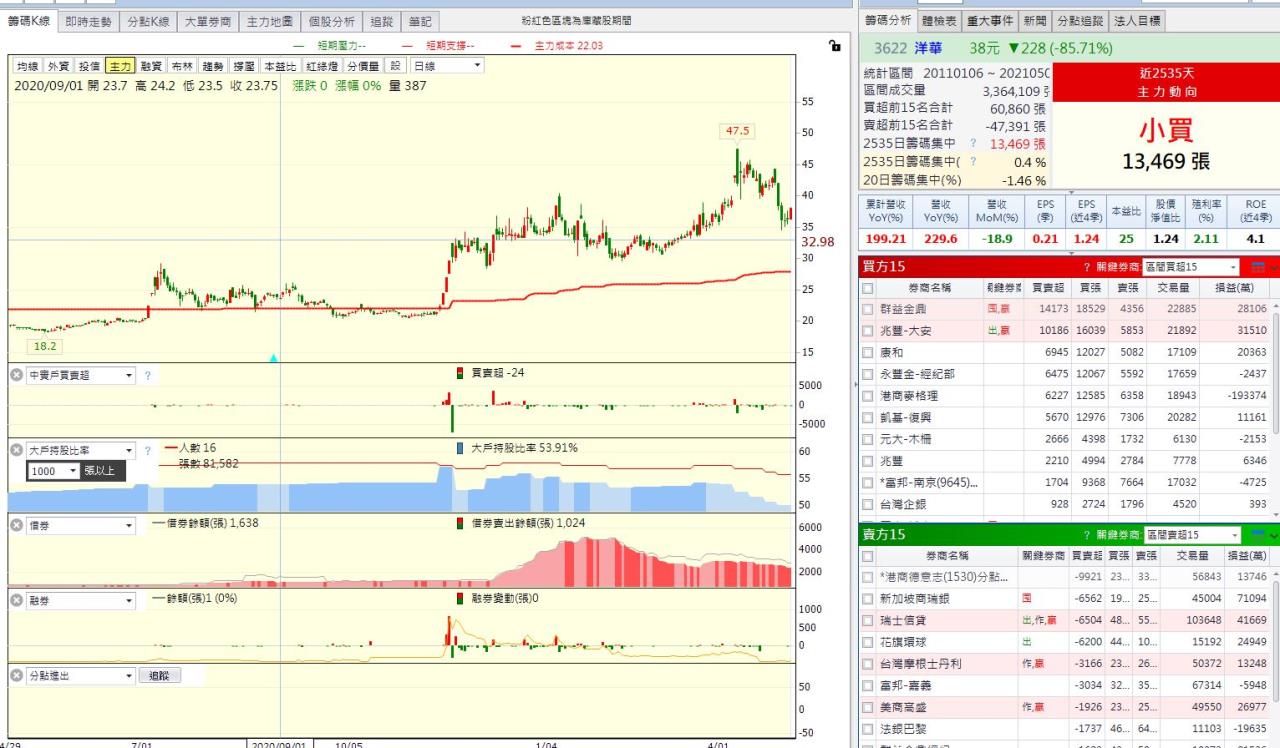Click the help icon beside 大戶持股比率

tap(147, 451)
